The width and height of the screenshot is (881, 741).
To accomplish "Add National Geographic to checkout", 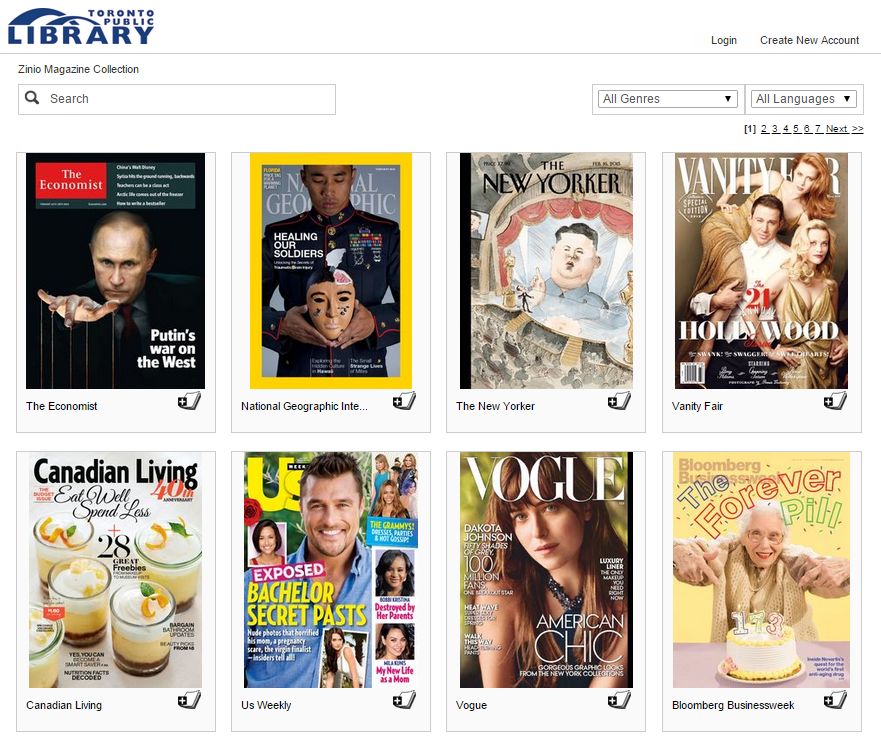I will 405,401.
